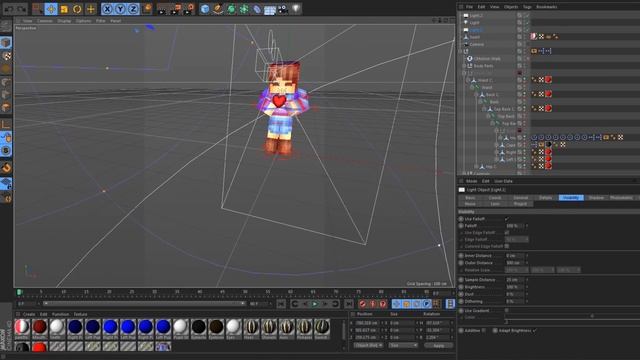The image size is (640, 360).
Task: Click the Redo arrow icon
Action: (21, 9)
